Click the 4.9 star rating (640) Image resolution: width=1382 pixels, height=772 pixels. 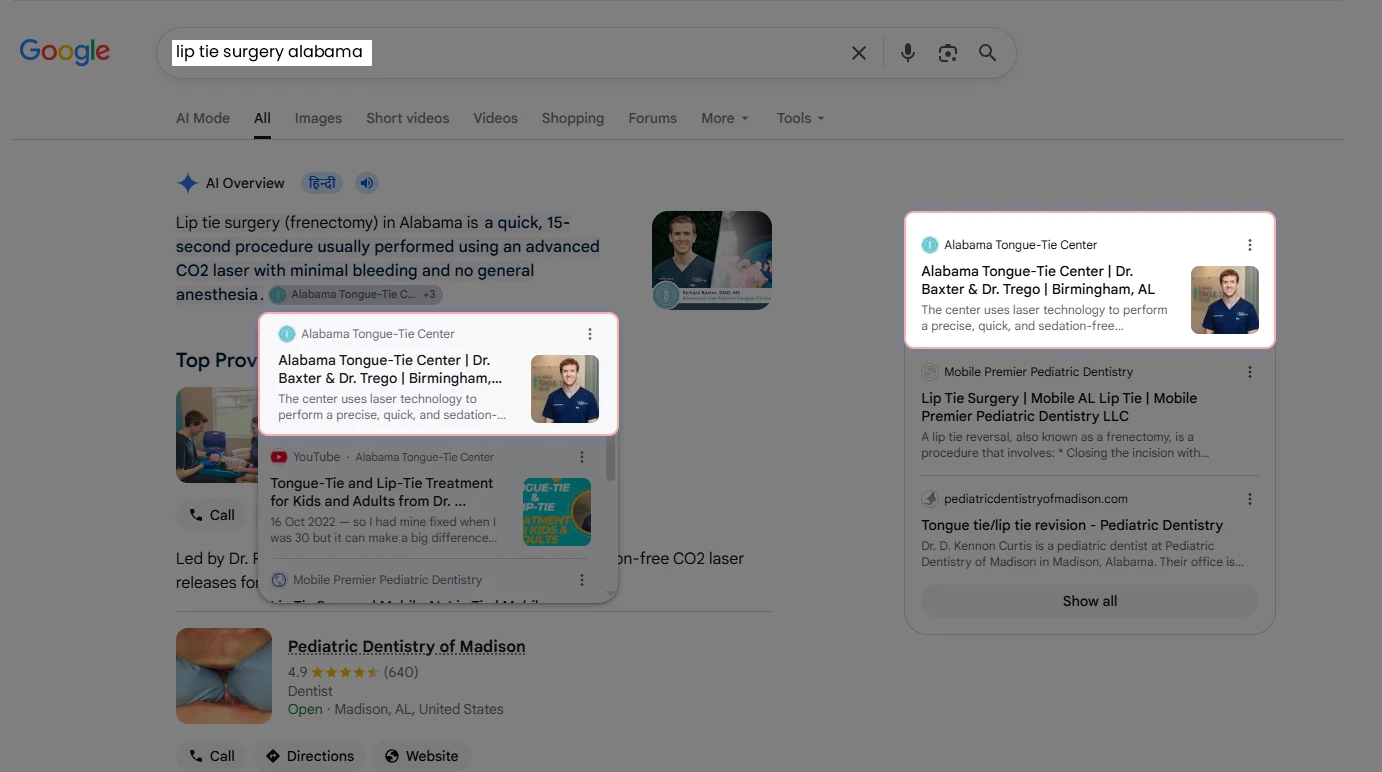[353, 673]
